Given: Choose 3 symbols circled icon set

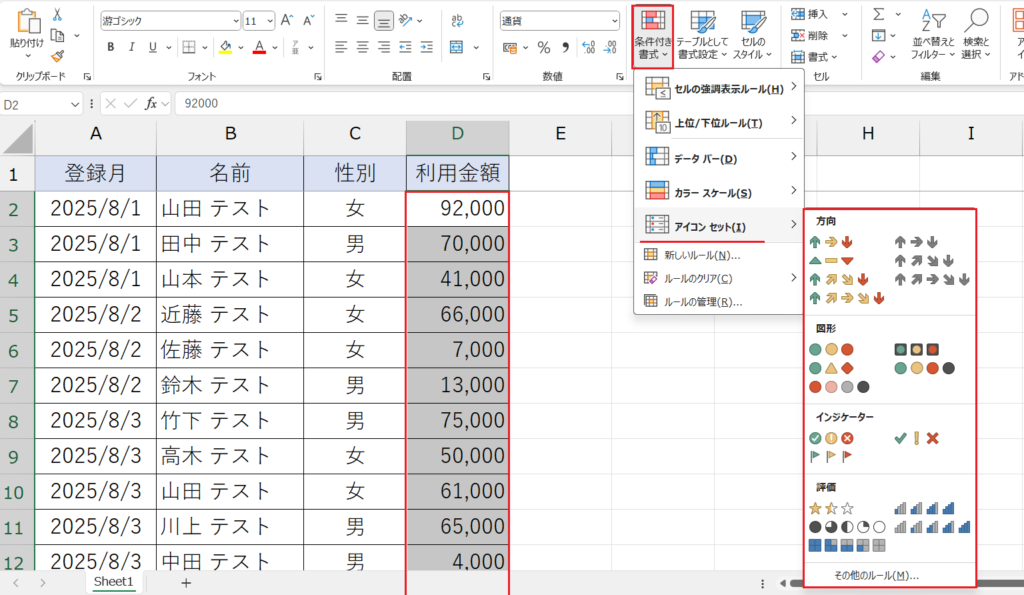Looking at the screenshot, I should point(831,438).
